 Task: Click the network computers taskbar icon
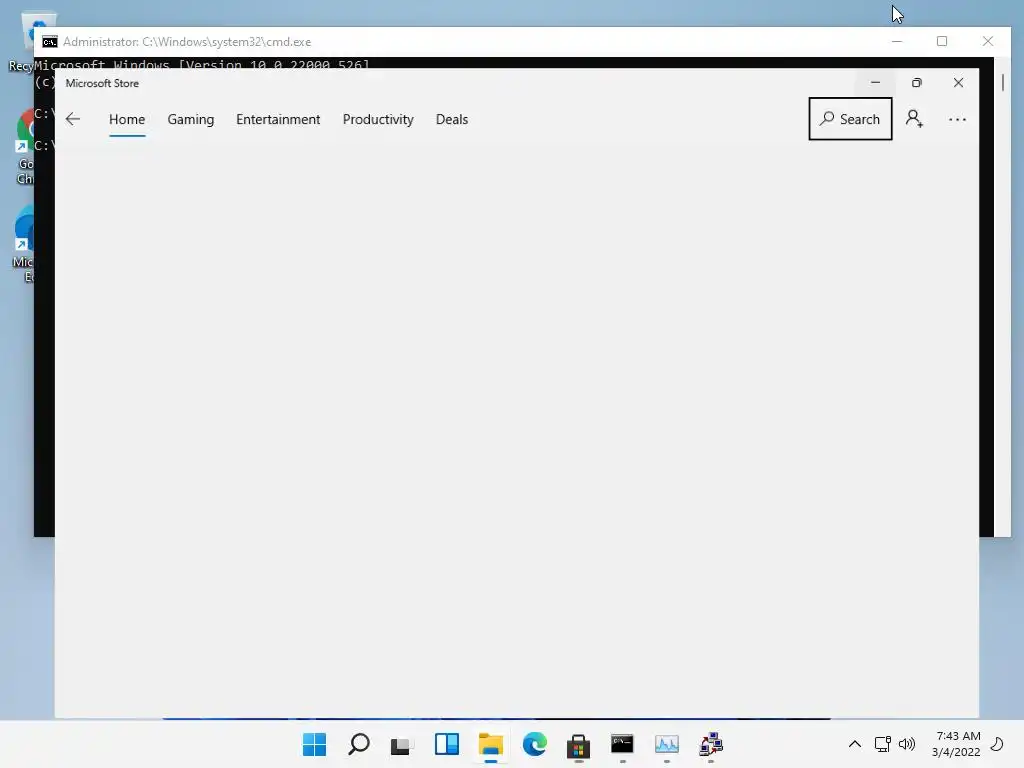tap(711, 744)
